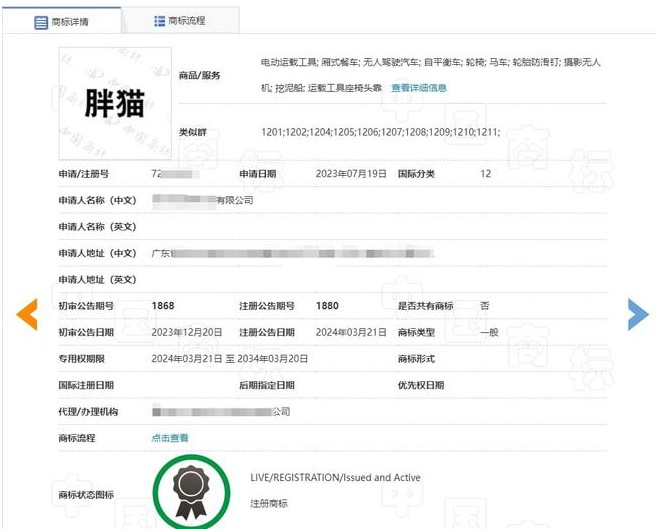This screenshot has height=529, width=656.
Task: Open the 查看详细信息 link for goods/services
Action: 419,88
